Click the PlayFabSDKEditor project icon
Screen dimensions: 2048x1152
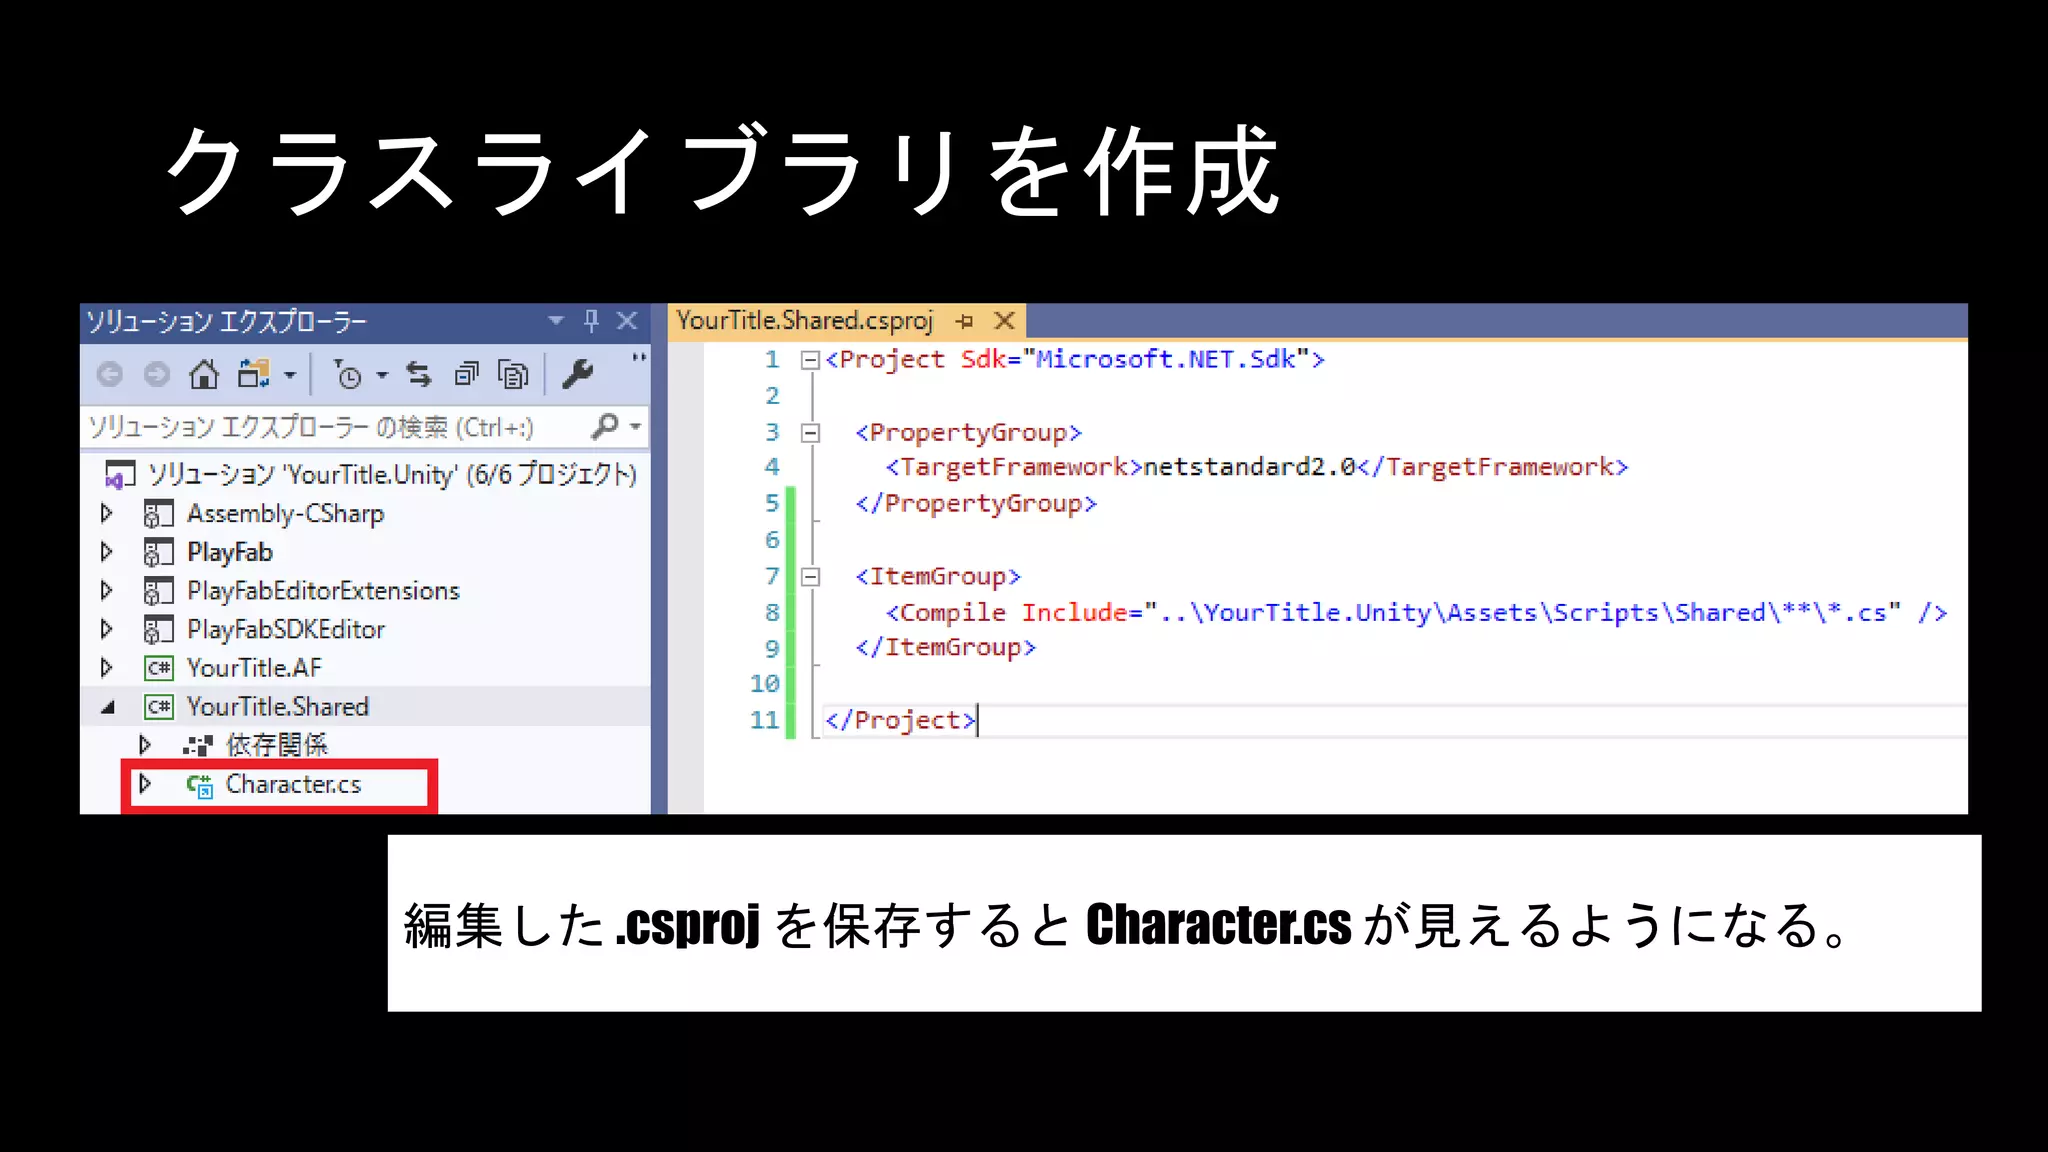[x=158, y=630]
